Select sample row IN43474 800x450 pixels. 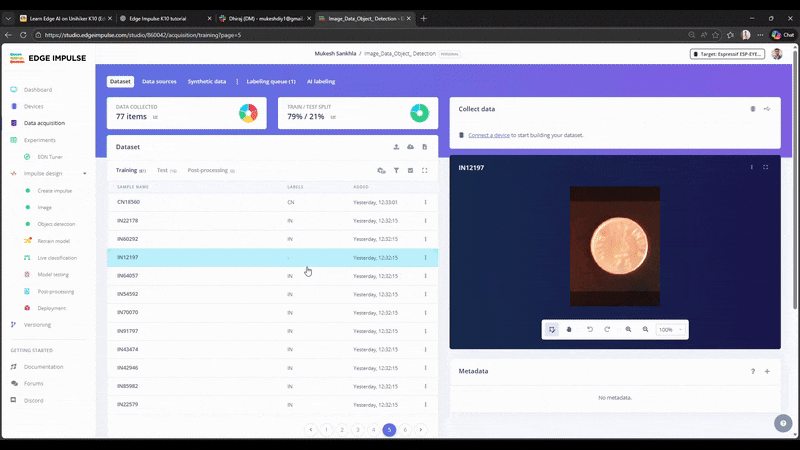(272, 349)
